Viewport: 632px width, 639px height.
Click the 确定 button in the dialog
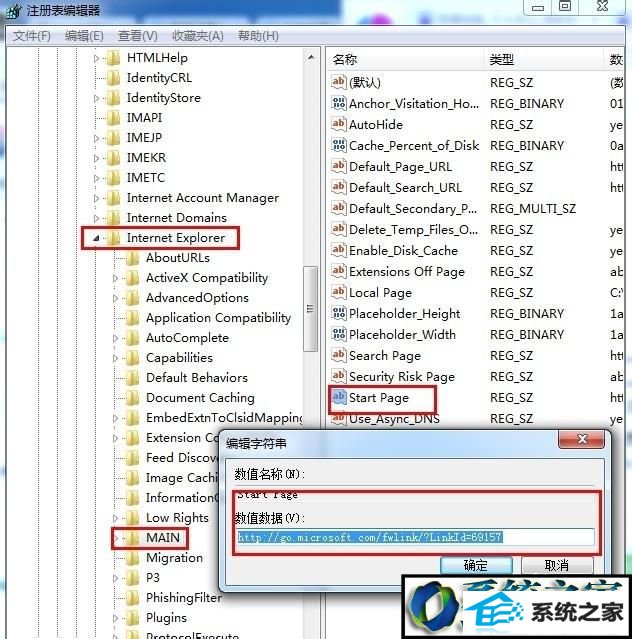(476, 565)
